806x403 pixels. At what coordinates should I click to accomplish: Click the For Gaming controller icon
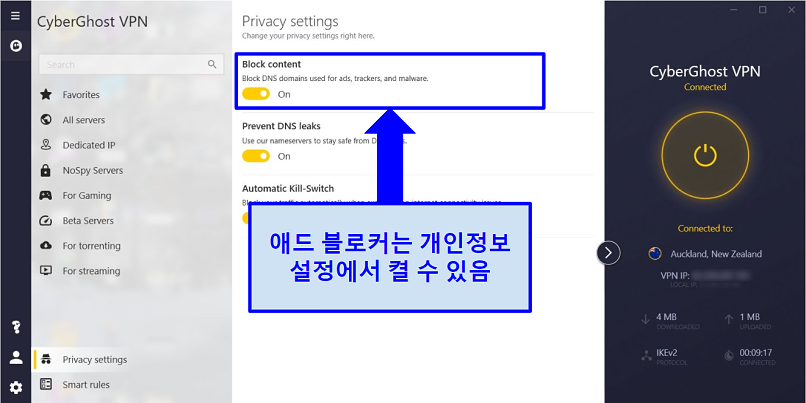pyautogui.click(x=46, y=195)
